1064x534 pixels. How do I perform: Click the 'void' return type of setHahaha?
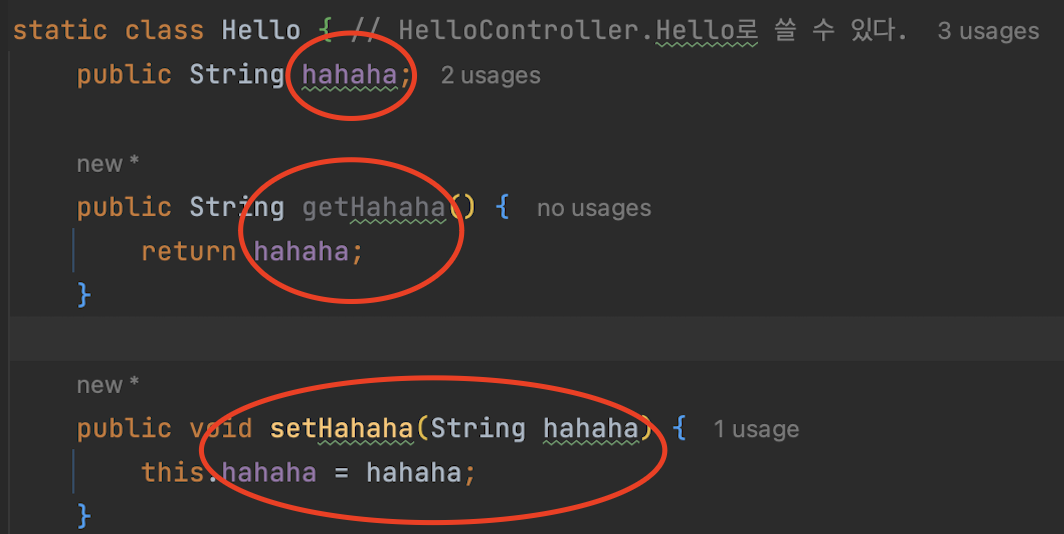pos(221,428)
